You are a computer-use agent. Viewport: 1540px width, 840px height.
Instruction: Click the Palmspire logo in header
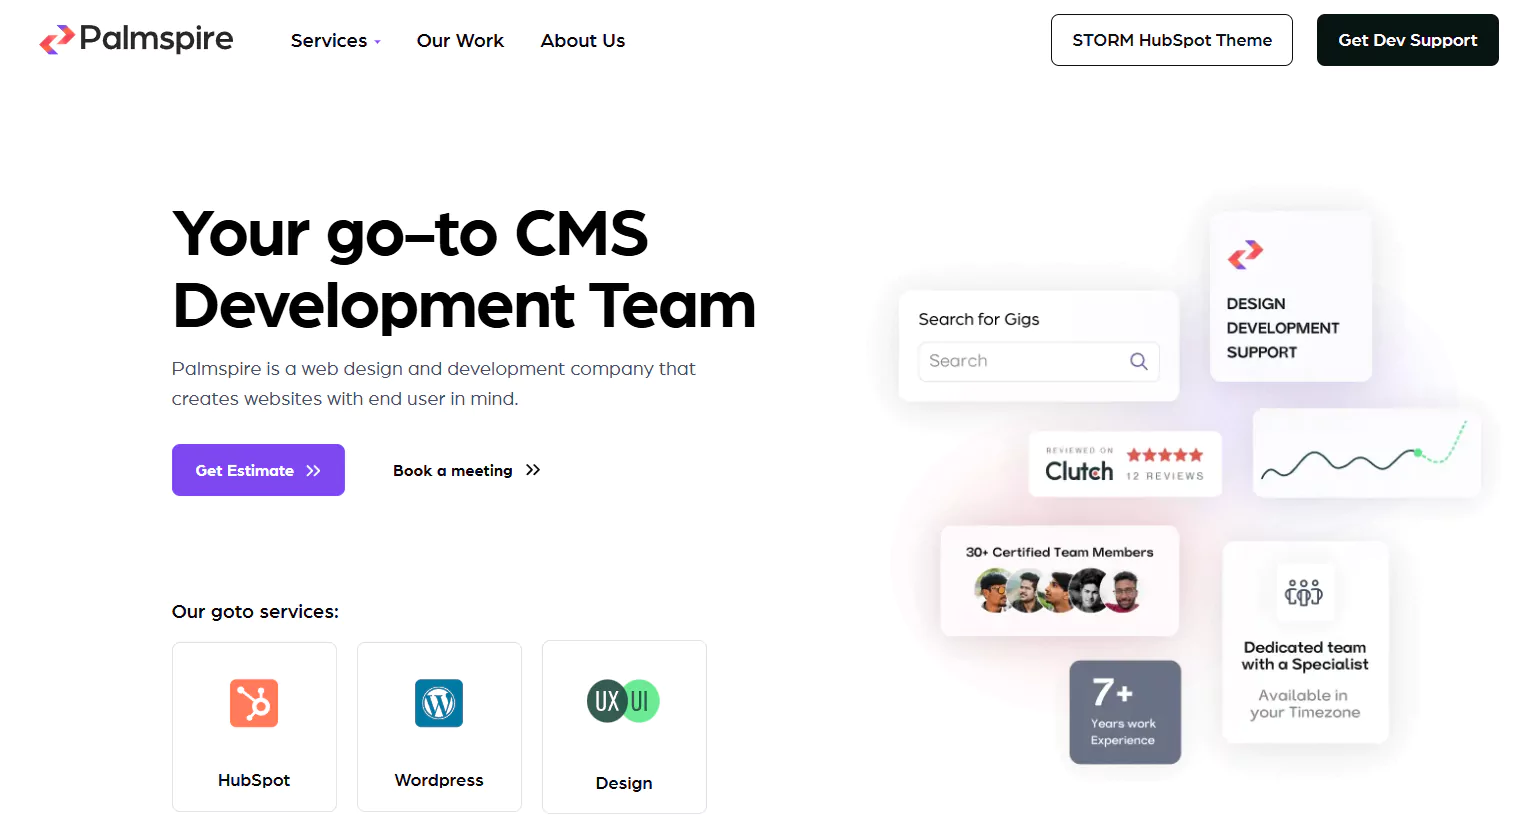point(136,40)
